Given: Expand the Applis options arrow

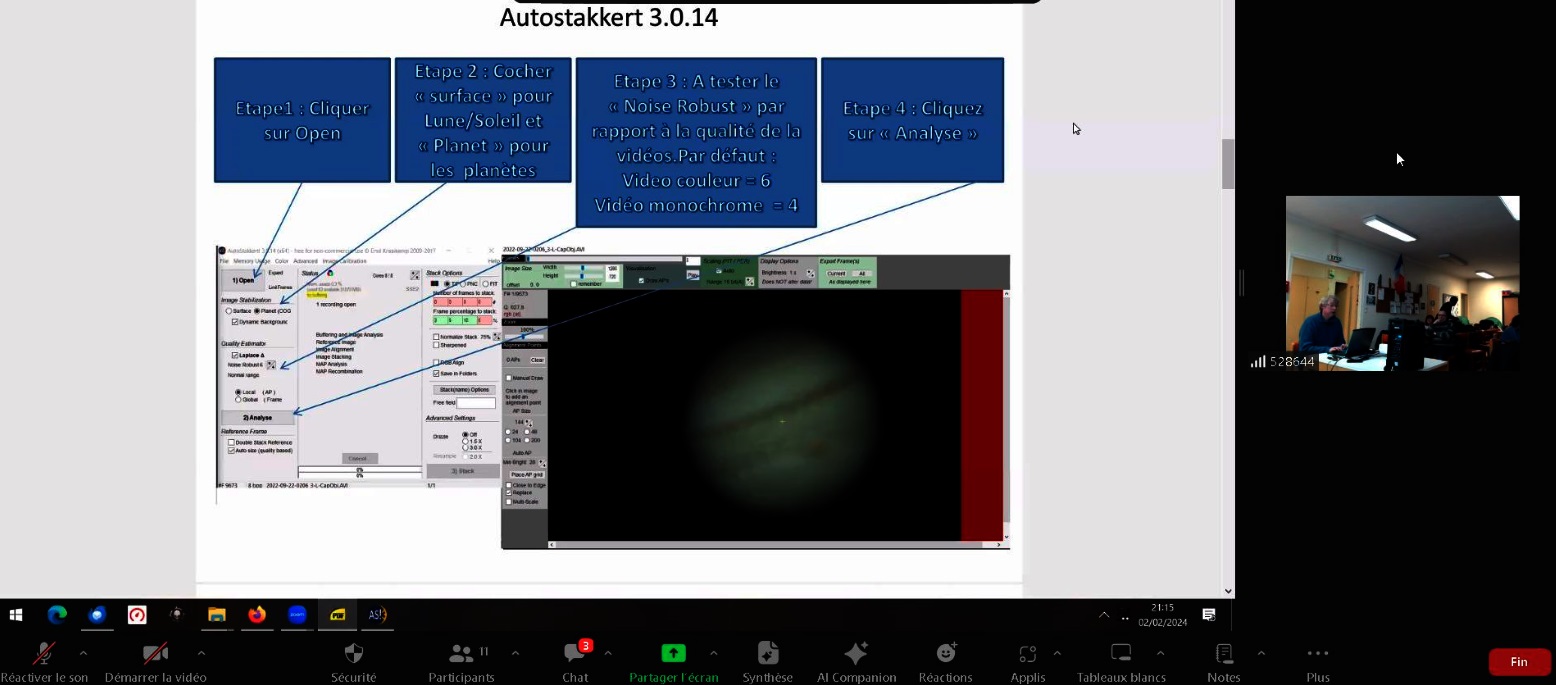Looking at the screenshot, I should pyautogui.click(x=1057, y=653).
